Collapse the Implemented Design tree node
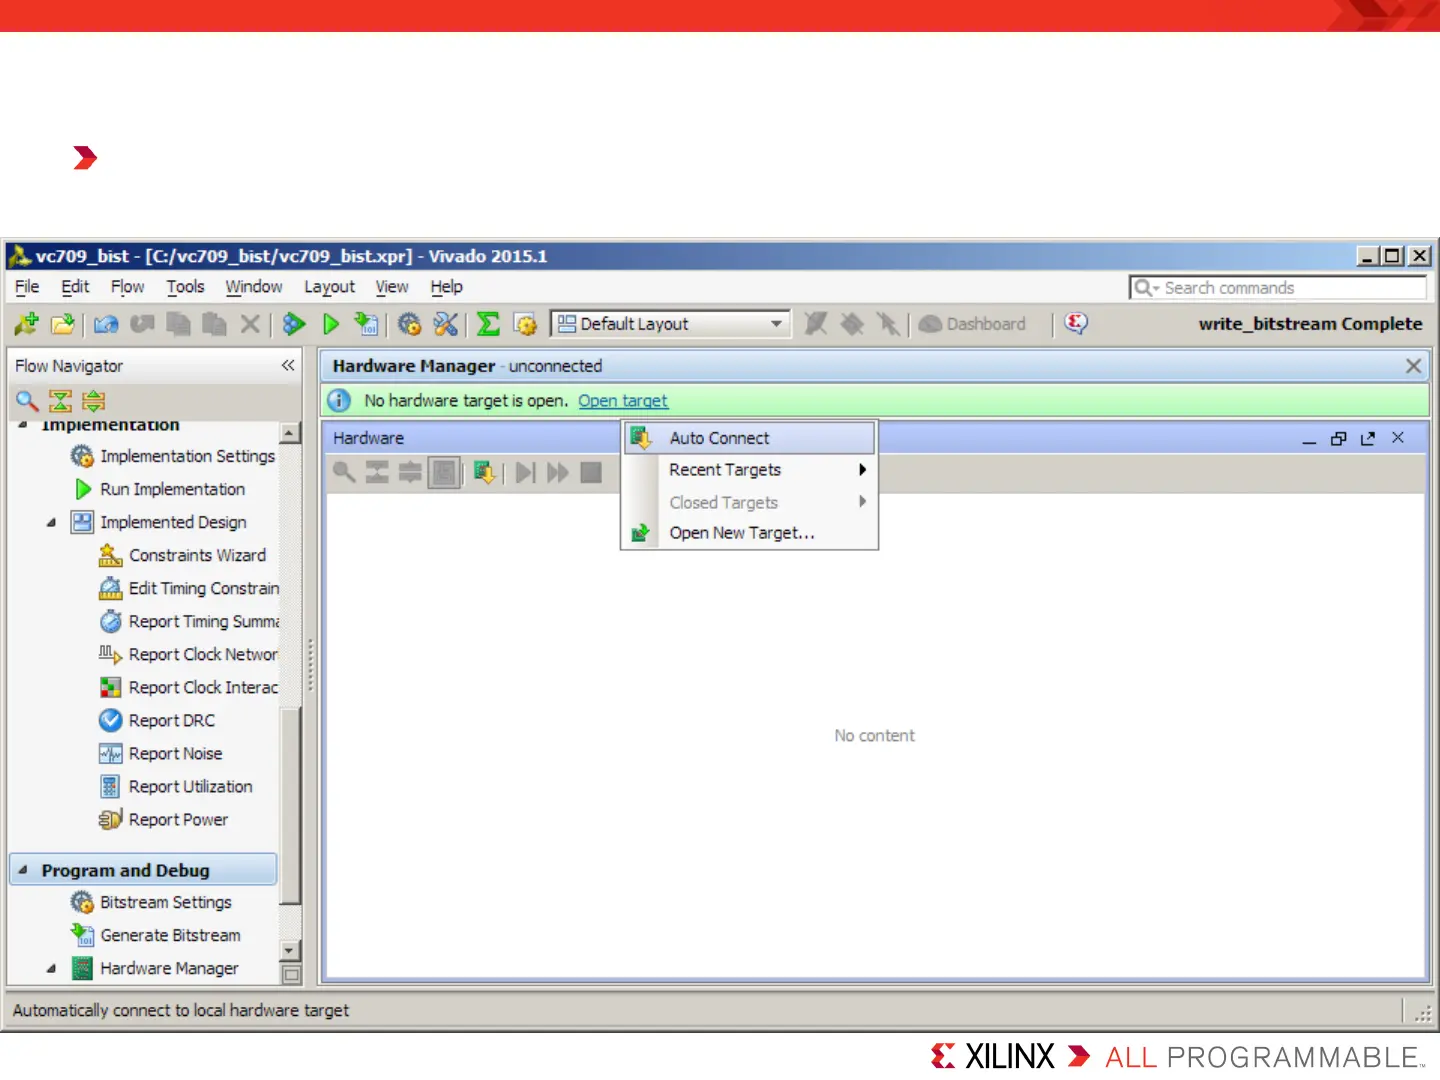 click(x=51, y=522)
